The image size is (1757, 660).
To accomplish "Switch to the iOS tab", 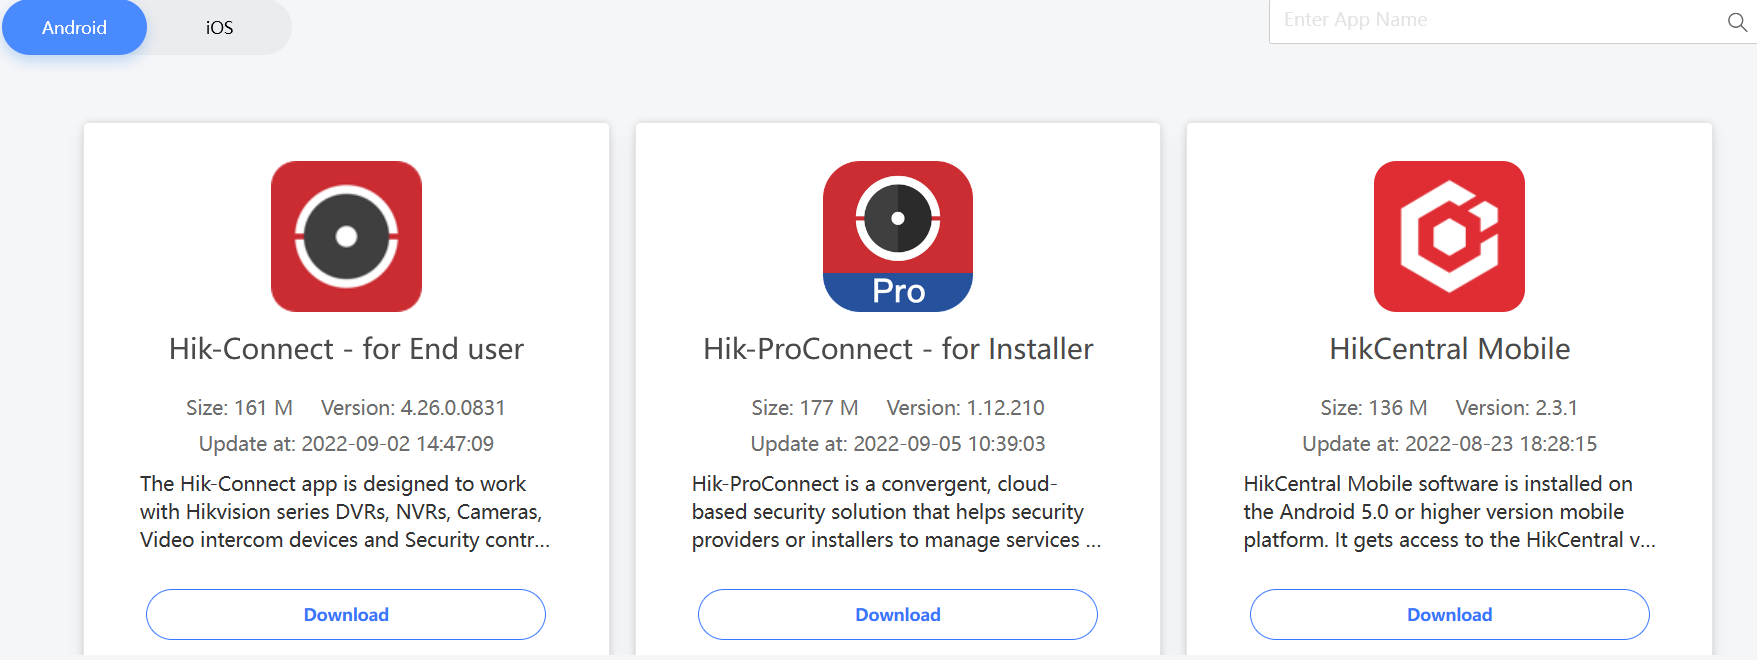I will tap(219, 28).
